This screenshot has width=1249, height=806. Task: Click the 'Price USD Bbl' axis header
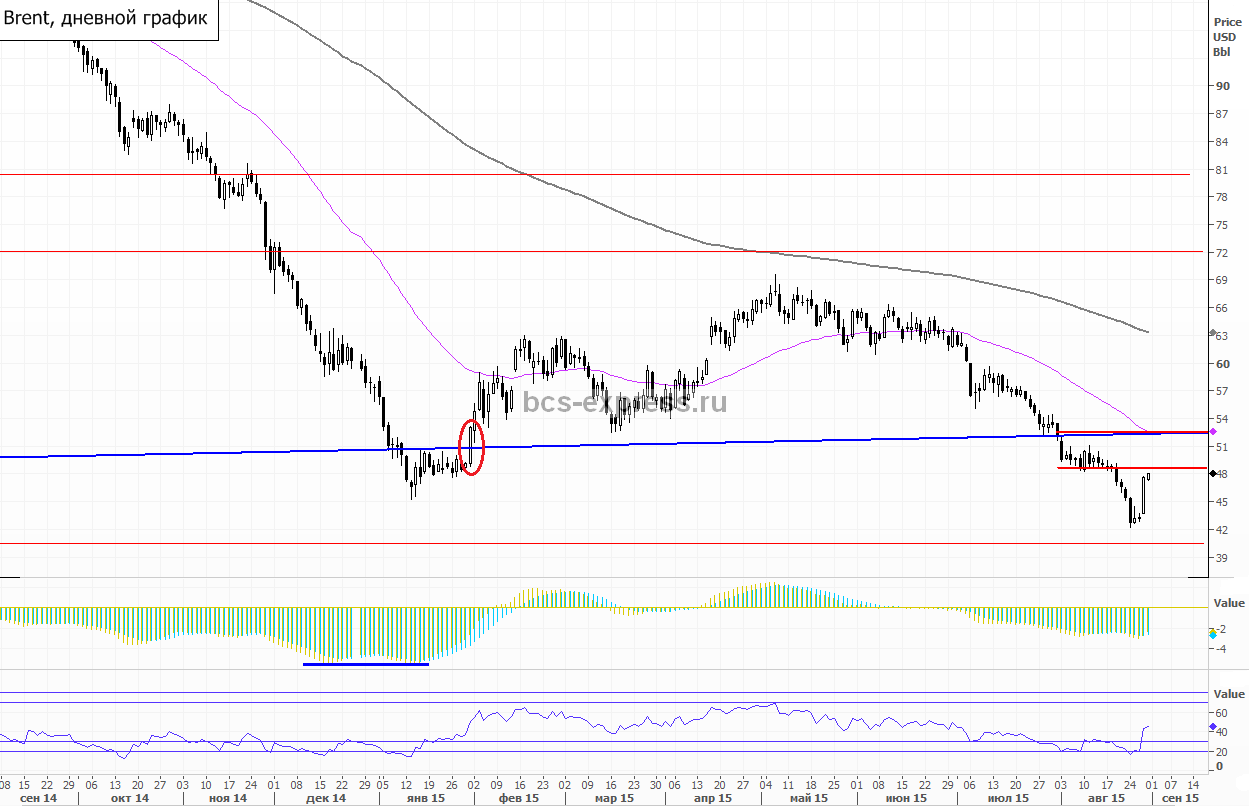coord(1226,37)
